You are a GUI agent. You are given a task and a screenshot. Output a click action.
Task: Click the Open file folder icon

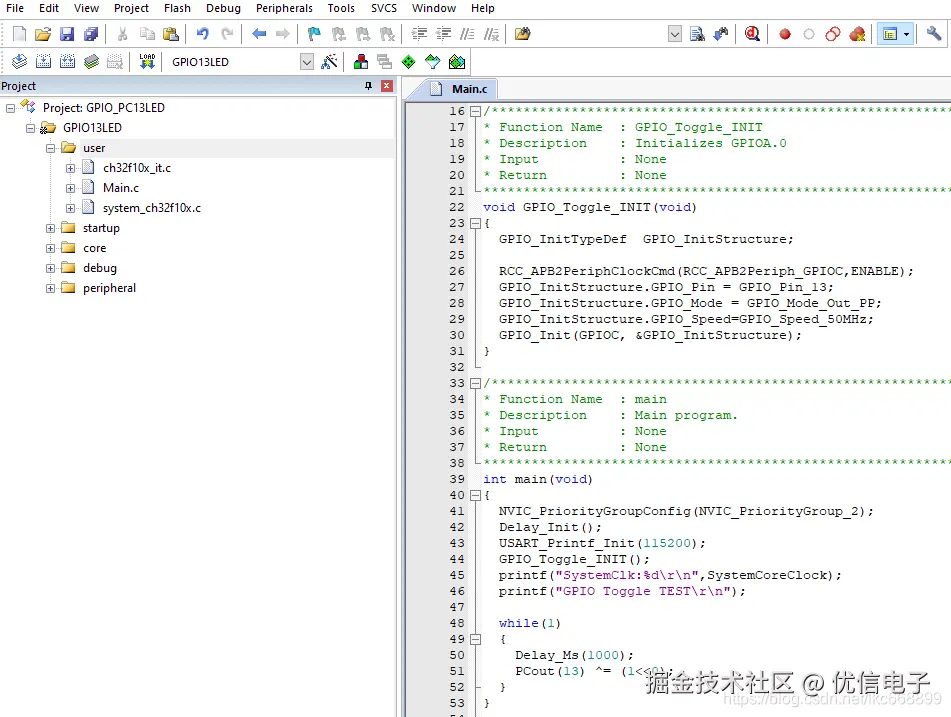(x=42, y=34)
